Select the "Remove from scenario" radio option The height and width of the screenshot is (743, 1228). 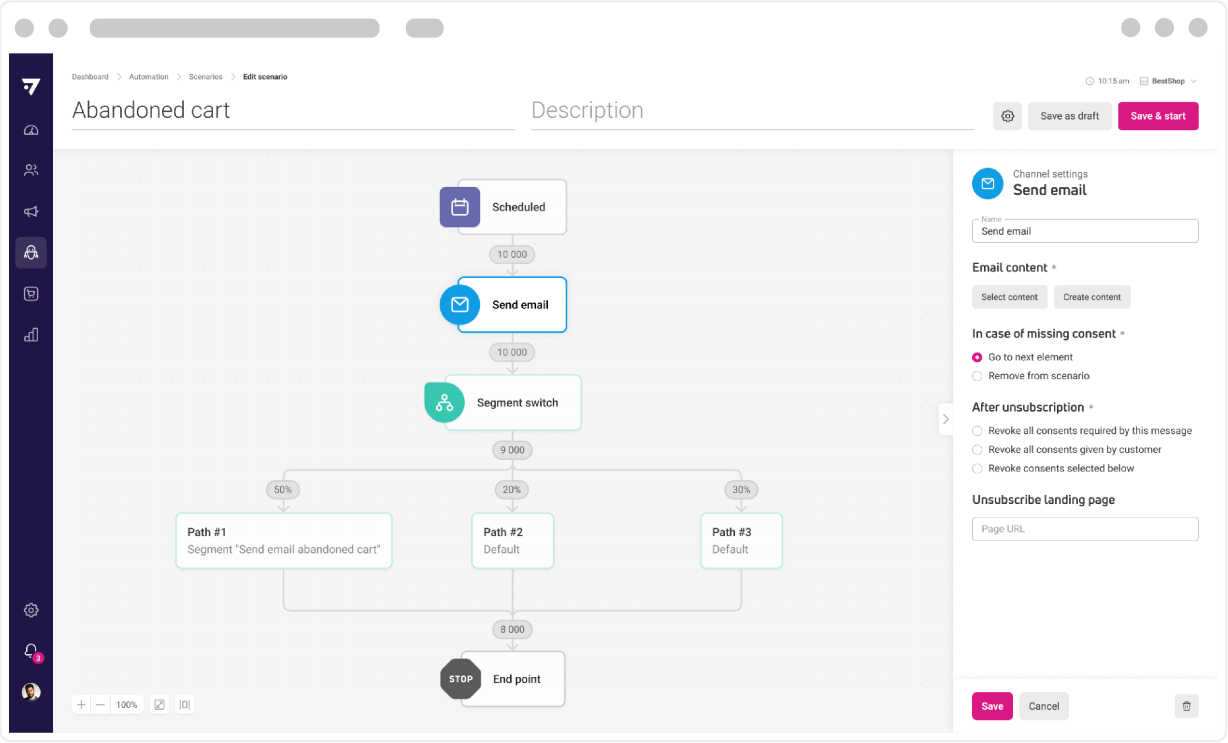click(x=977, y=376)
